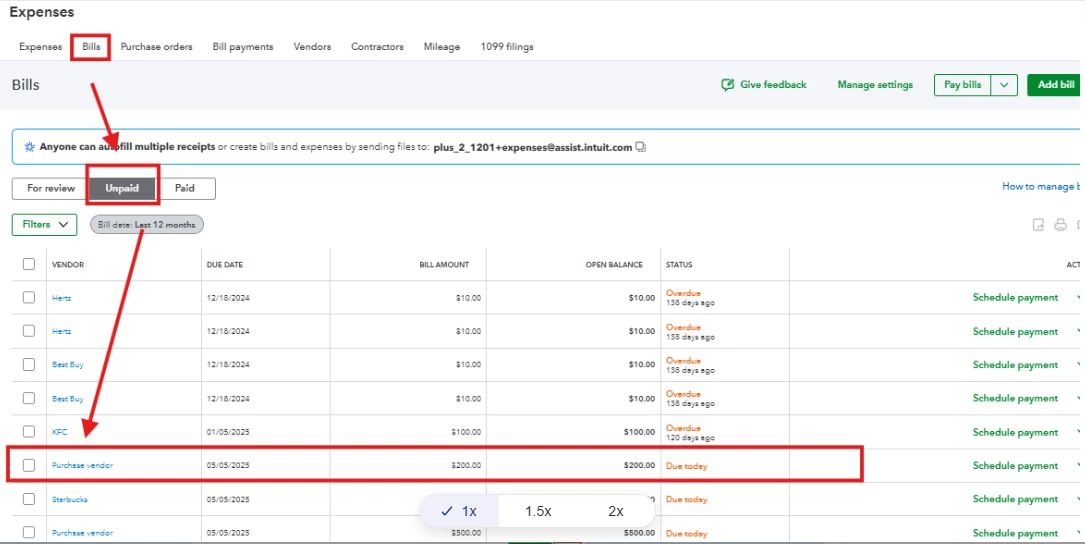This screenshot has width=1085, height=544.
Task: Click the Give feedback link
Action: point(773,84)
